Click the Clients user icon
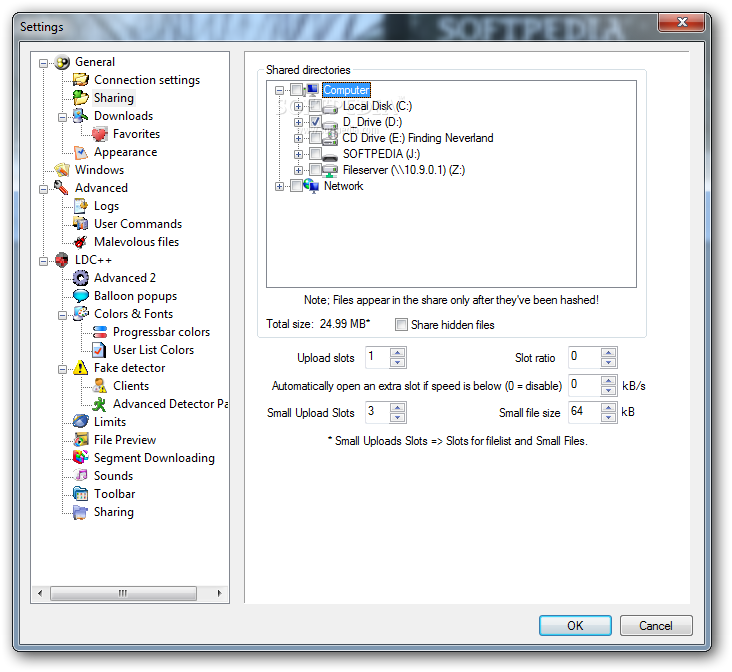The image size is (732, 672). coord(99,386)
